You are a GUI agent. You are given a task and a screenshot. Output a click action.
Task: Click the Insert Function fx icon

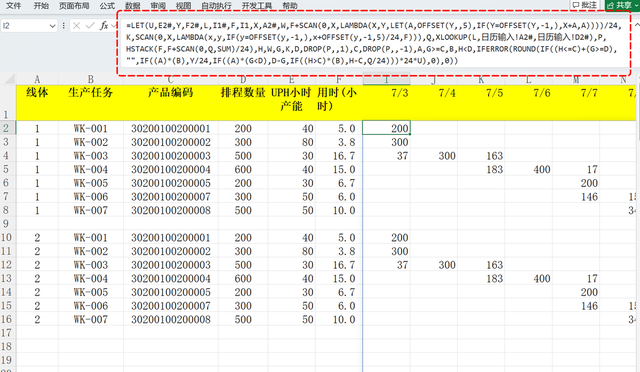pos(104,26)
